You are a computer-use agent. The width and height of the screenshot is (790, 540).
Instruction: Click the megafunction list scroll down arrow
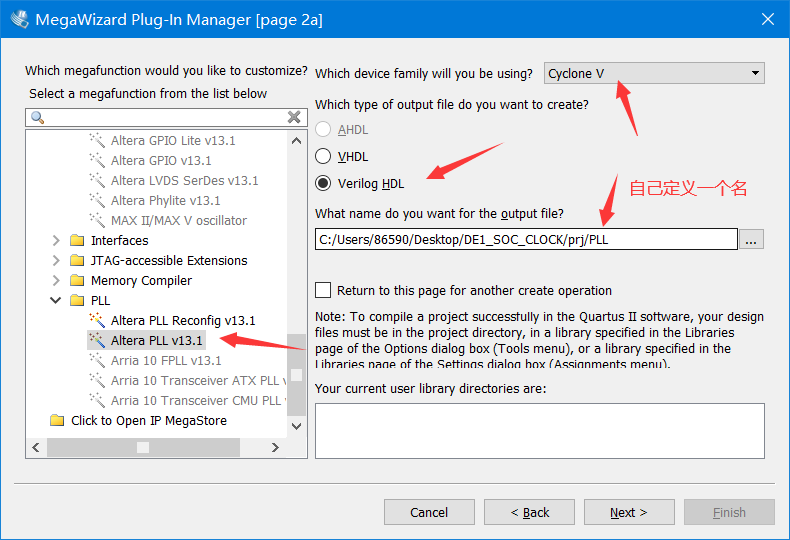[297, 426]
